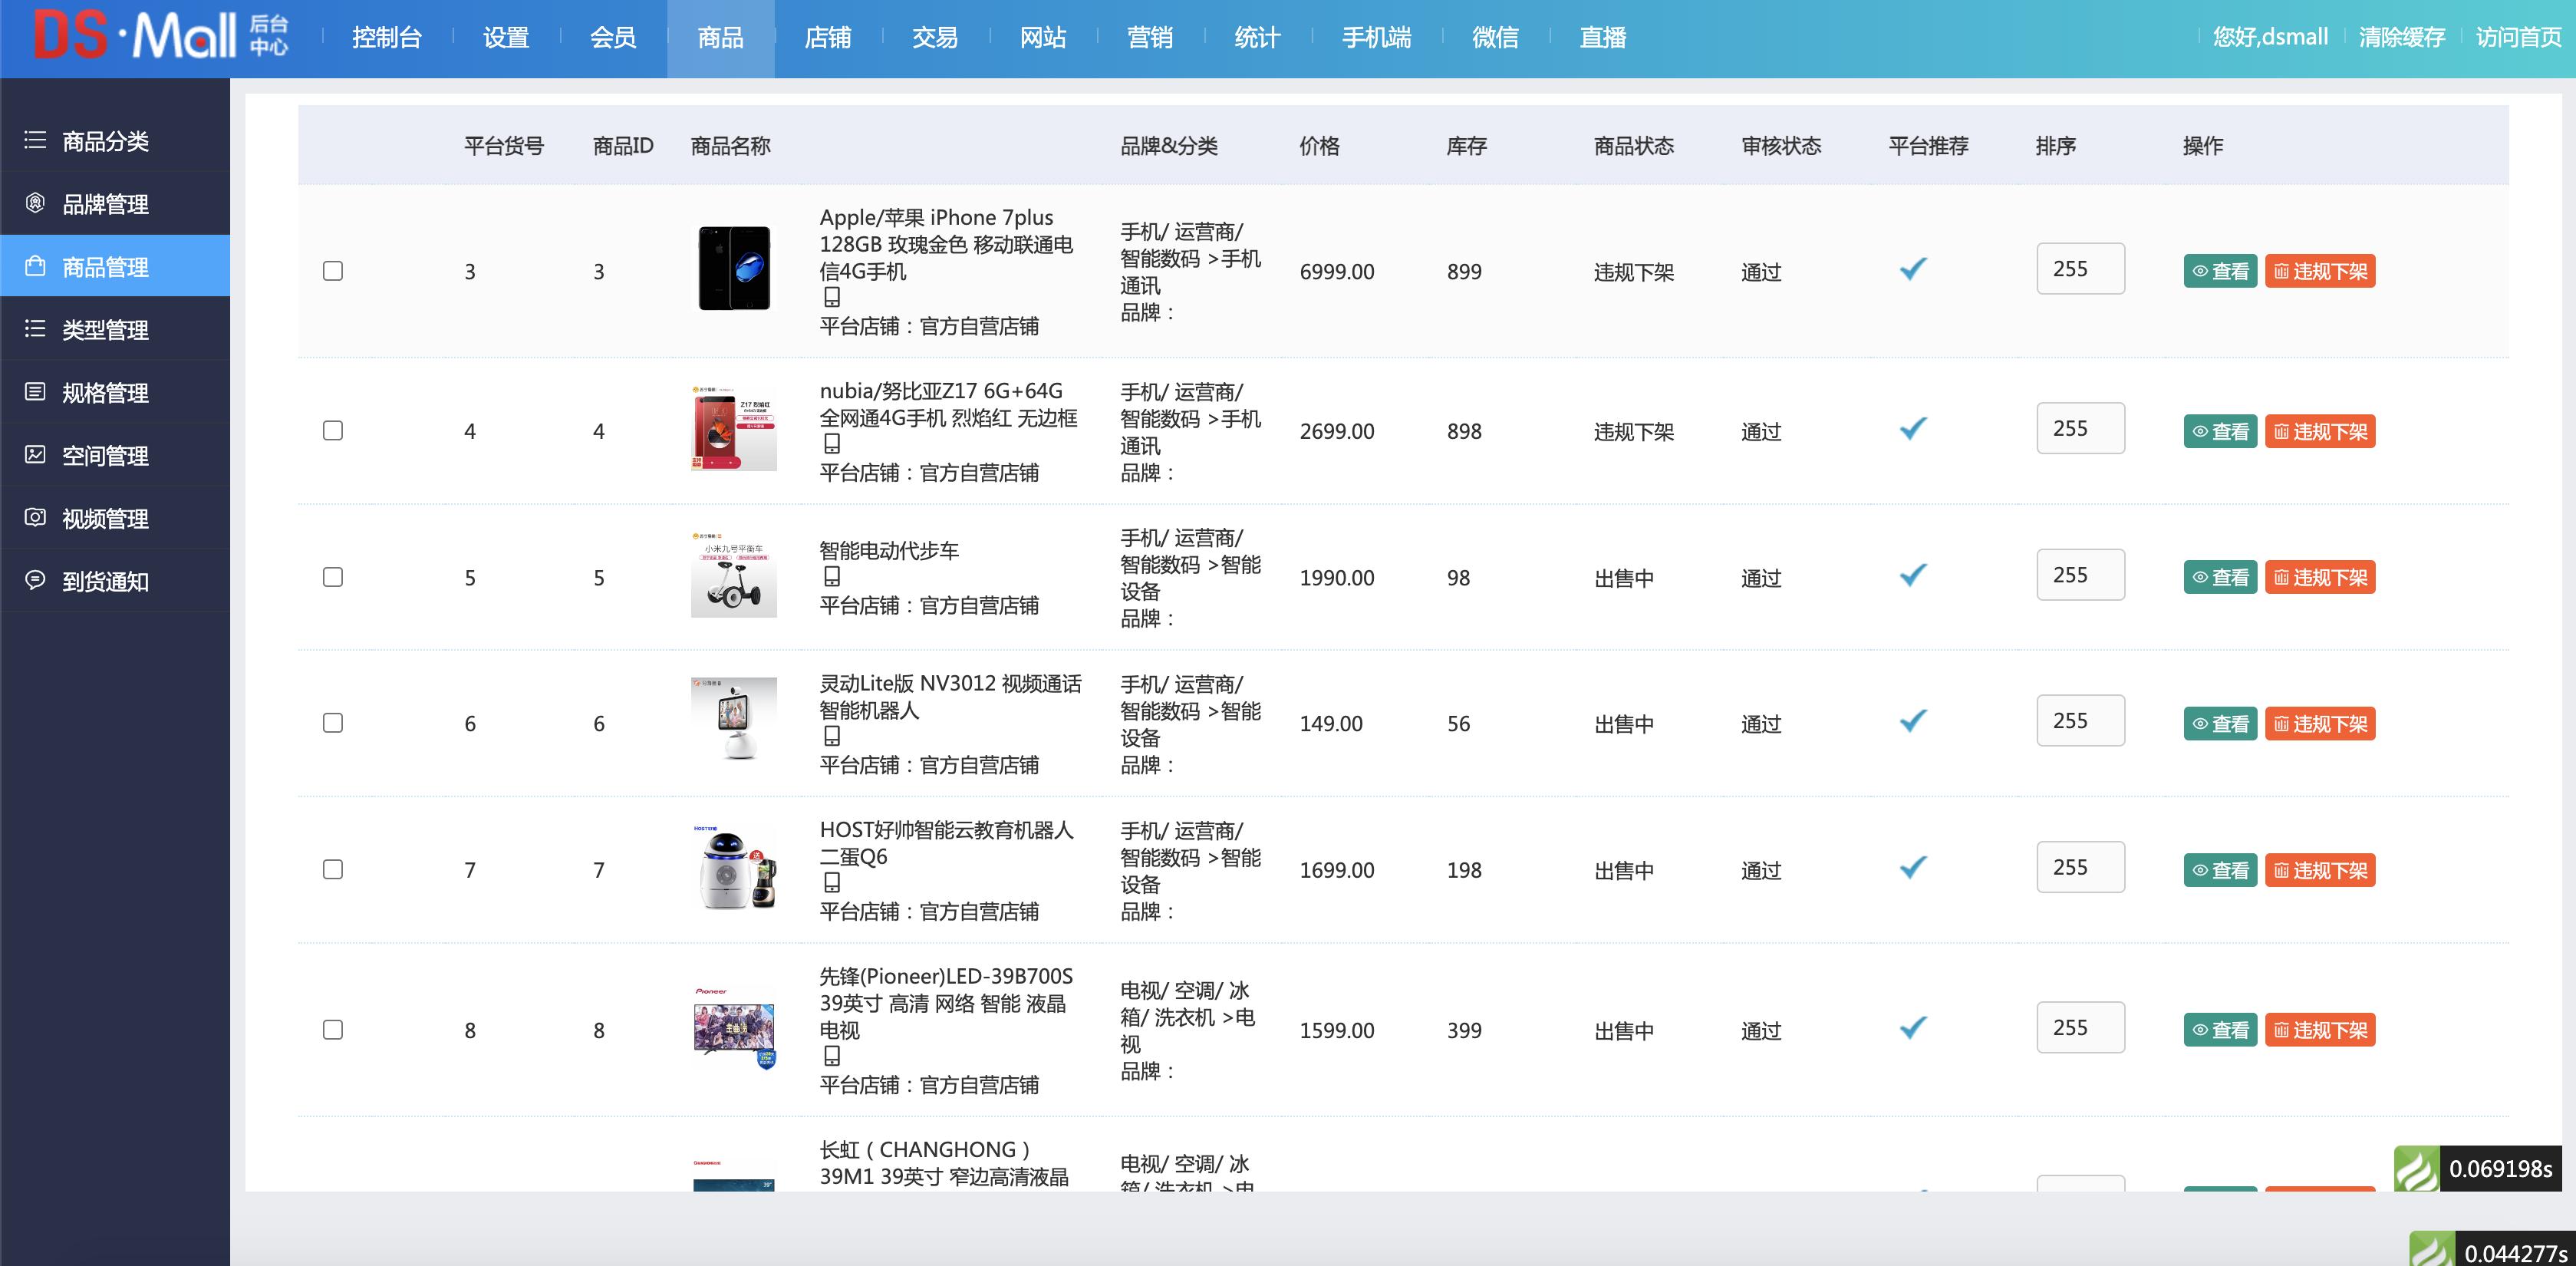Switch to the 营销 menu

1151,38
